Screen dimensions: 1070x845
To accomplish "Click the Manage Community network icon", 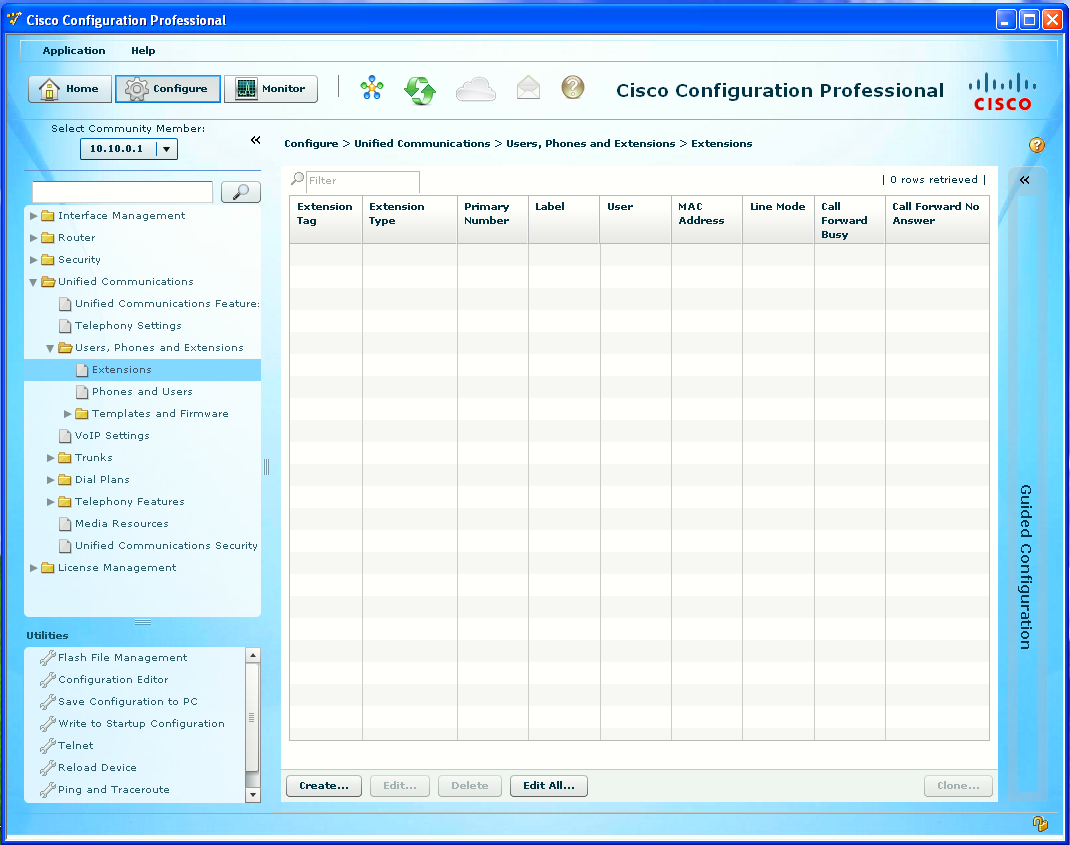I will tap(372, 88).
